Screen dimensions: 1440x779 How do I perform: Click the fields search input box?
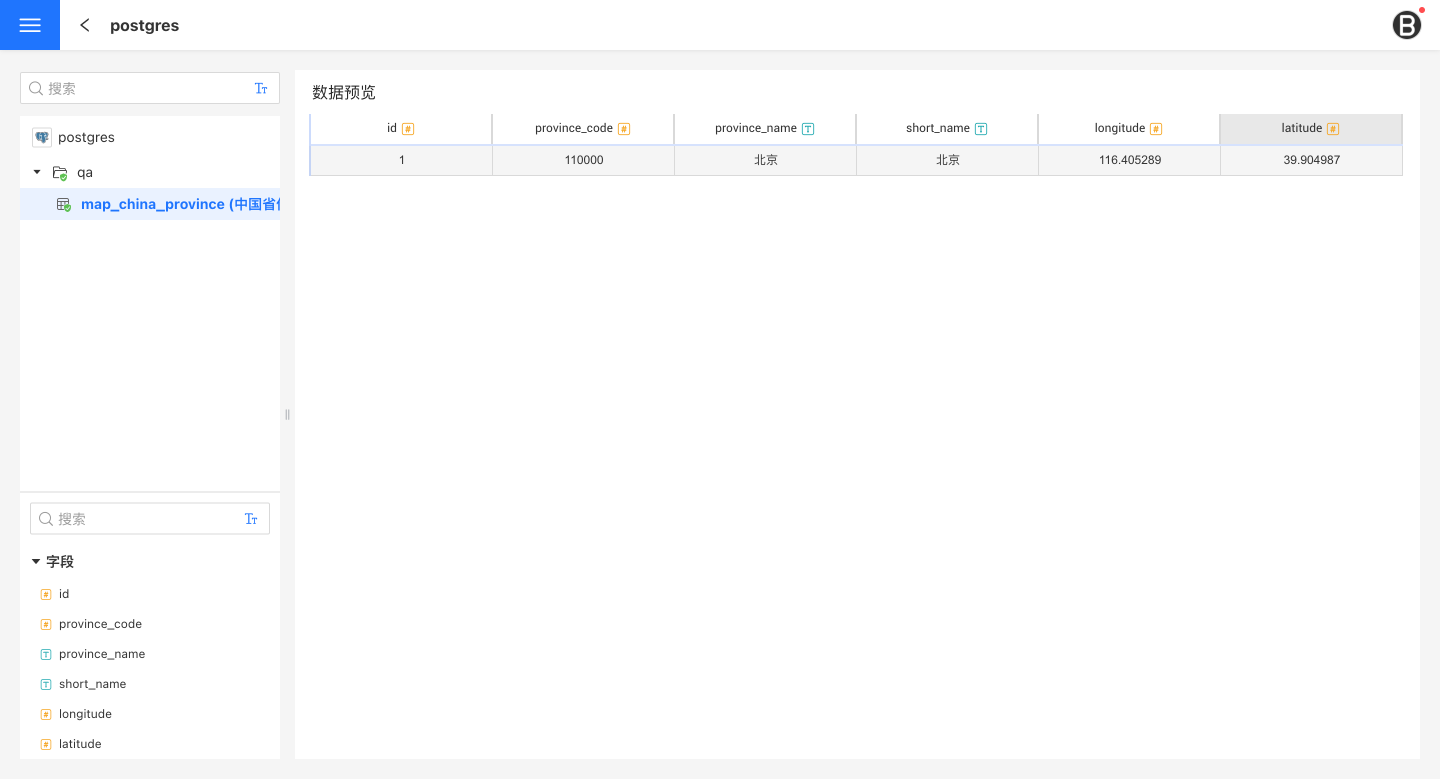[x=145, y=519]
